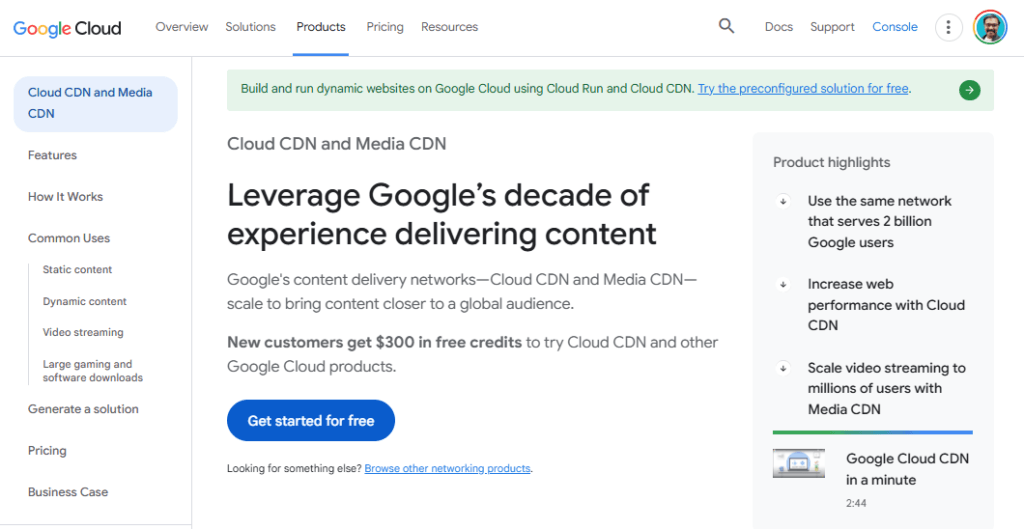Click 'Get started for free' button
Viewport: 1024px width, 529px height.
311,421
